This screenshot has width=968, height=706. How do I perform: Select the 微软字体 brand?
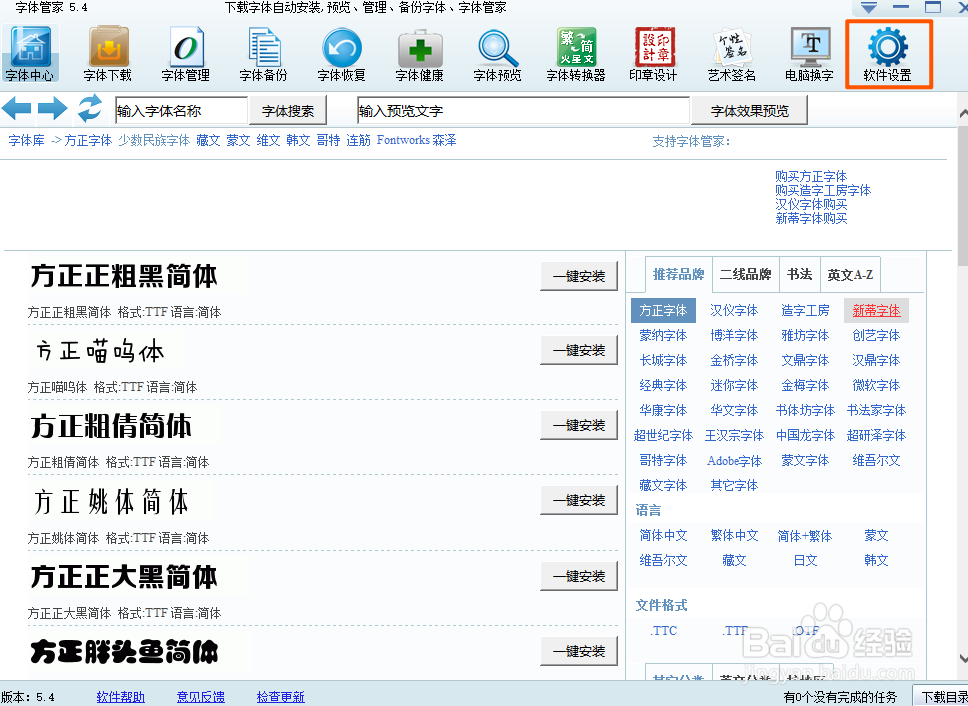[876, 386]
